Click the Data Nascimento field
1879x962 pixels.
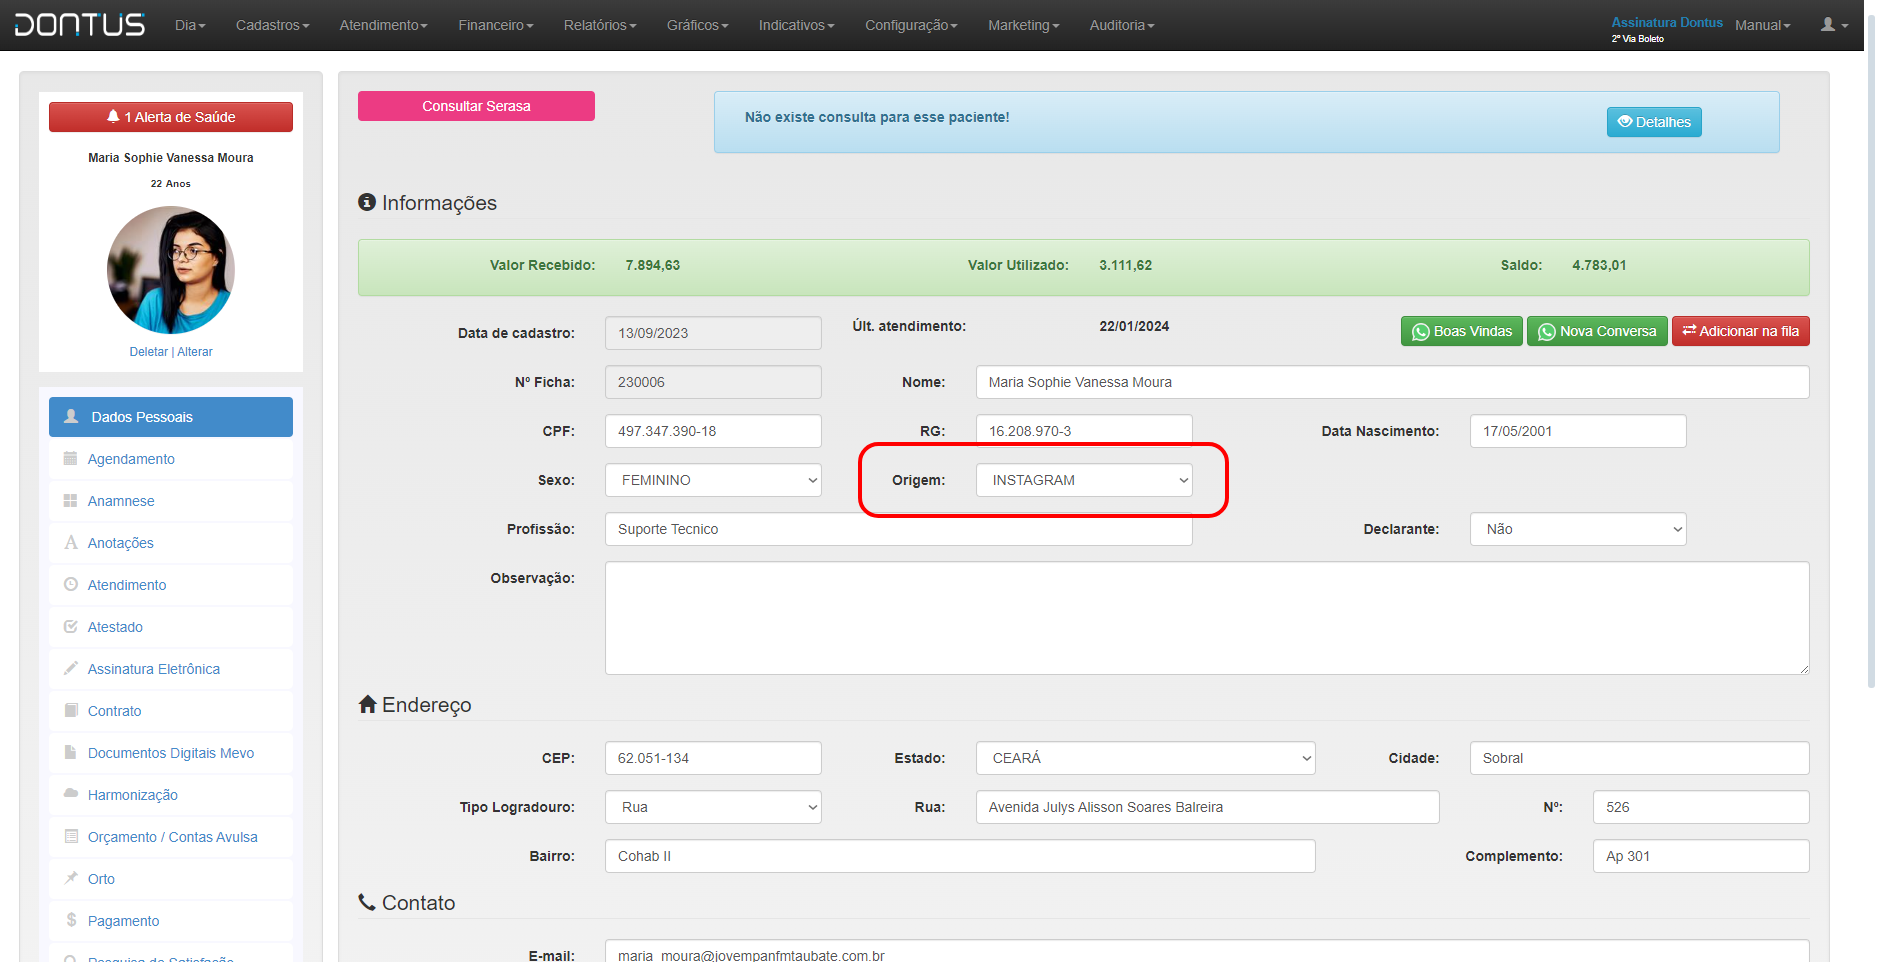tap(1578, 431)
